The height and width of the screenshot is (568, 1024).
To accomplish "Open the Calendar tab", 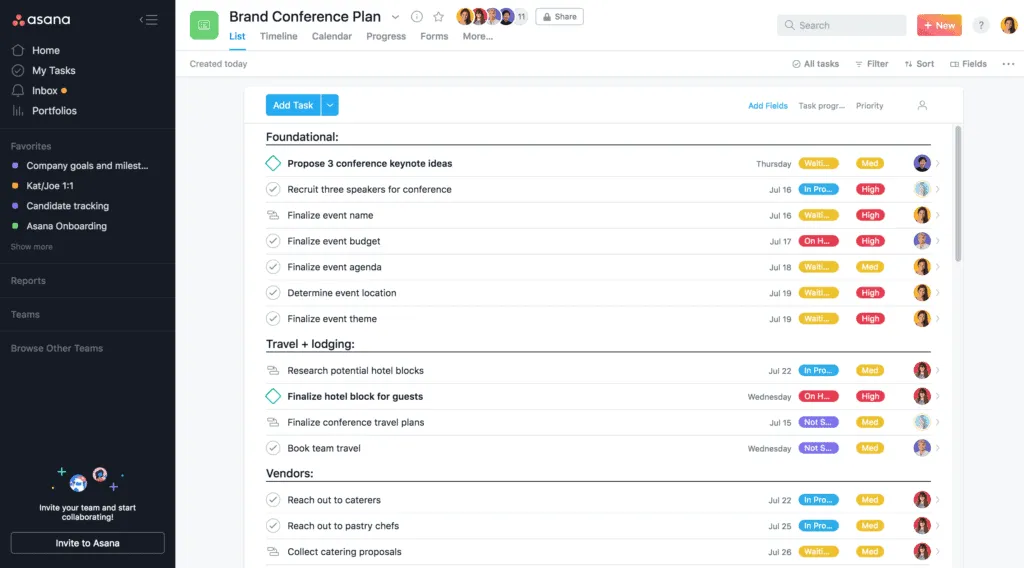I will [x=331, y=36].
